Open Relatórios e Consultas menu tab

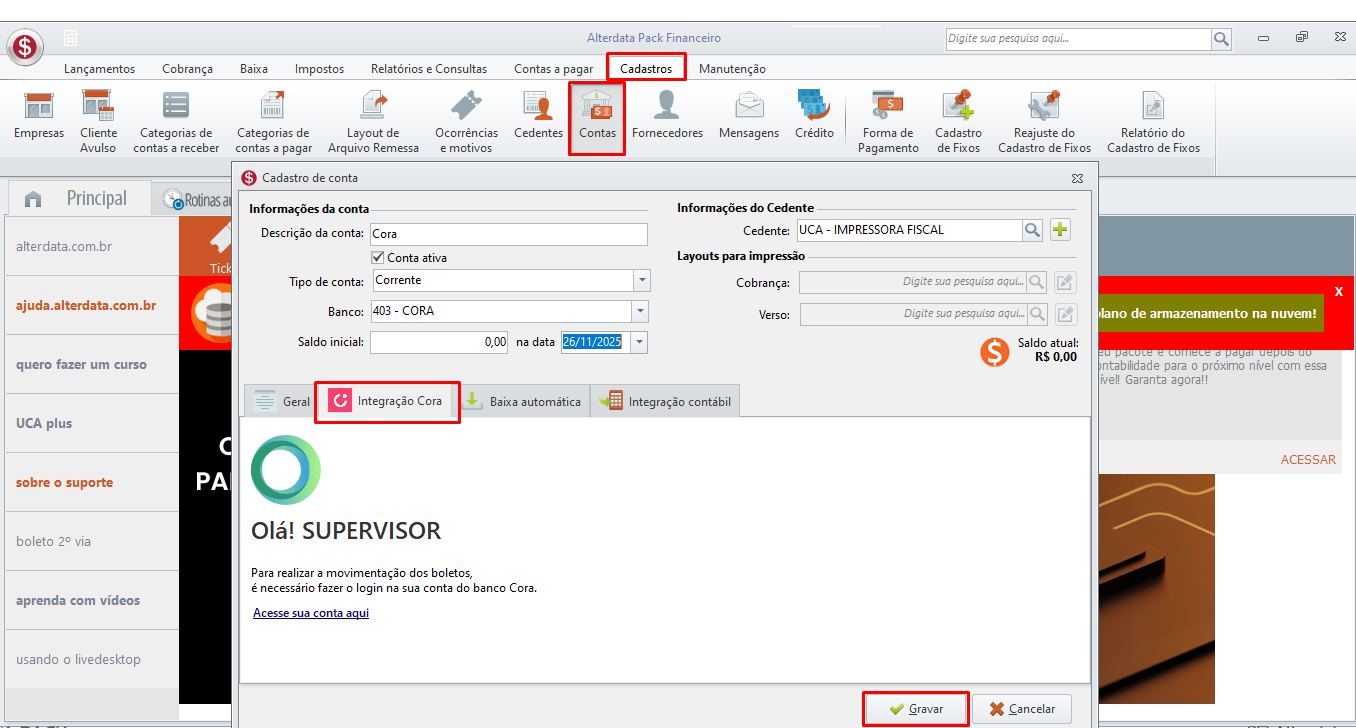pyautogui.click(x=429, y=69)
